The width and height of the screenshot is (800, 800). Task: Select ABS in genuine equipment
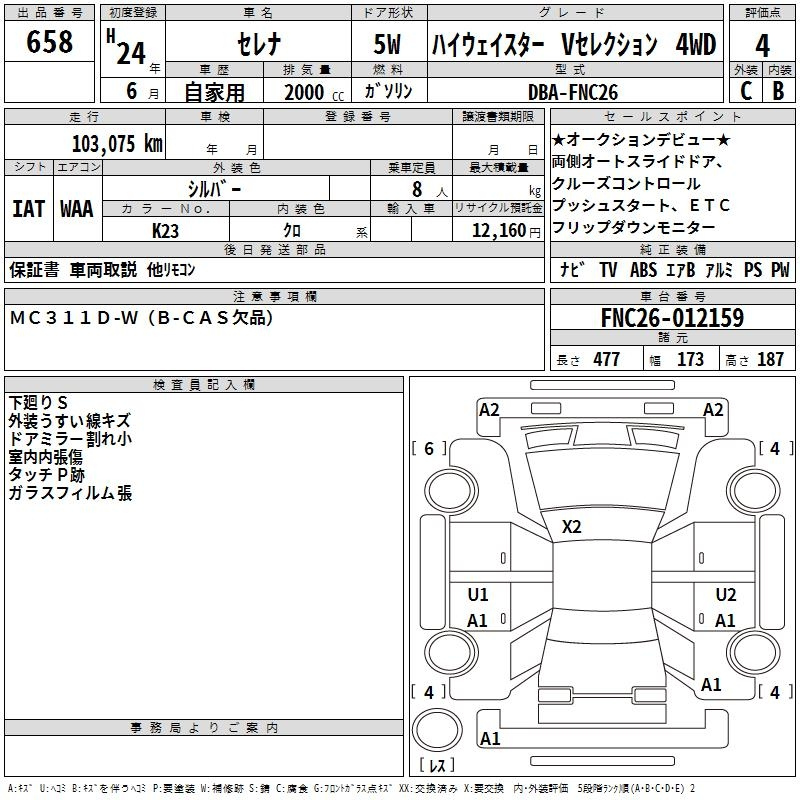[x=643, y=269]
